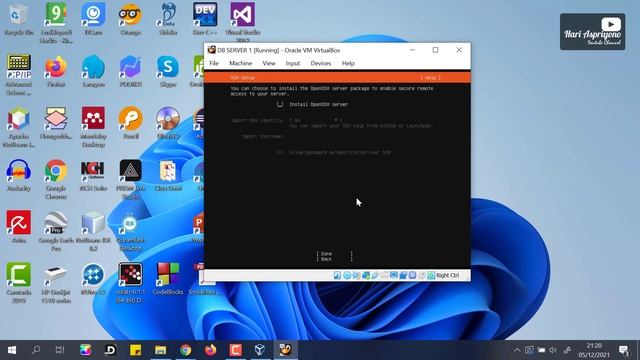Click the taskbar Search icon
This screenshot has width=640, height=360.
[x=36, y=350]
